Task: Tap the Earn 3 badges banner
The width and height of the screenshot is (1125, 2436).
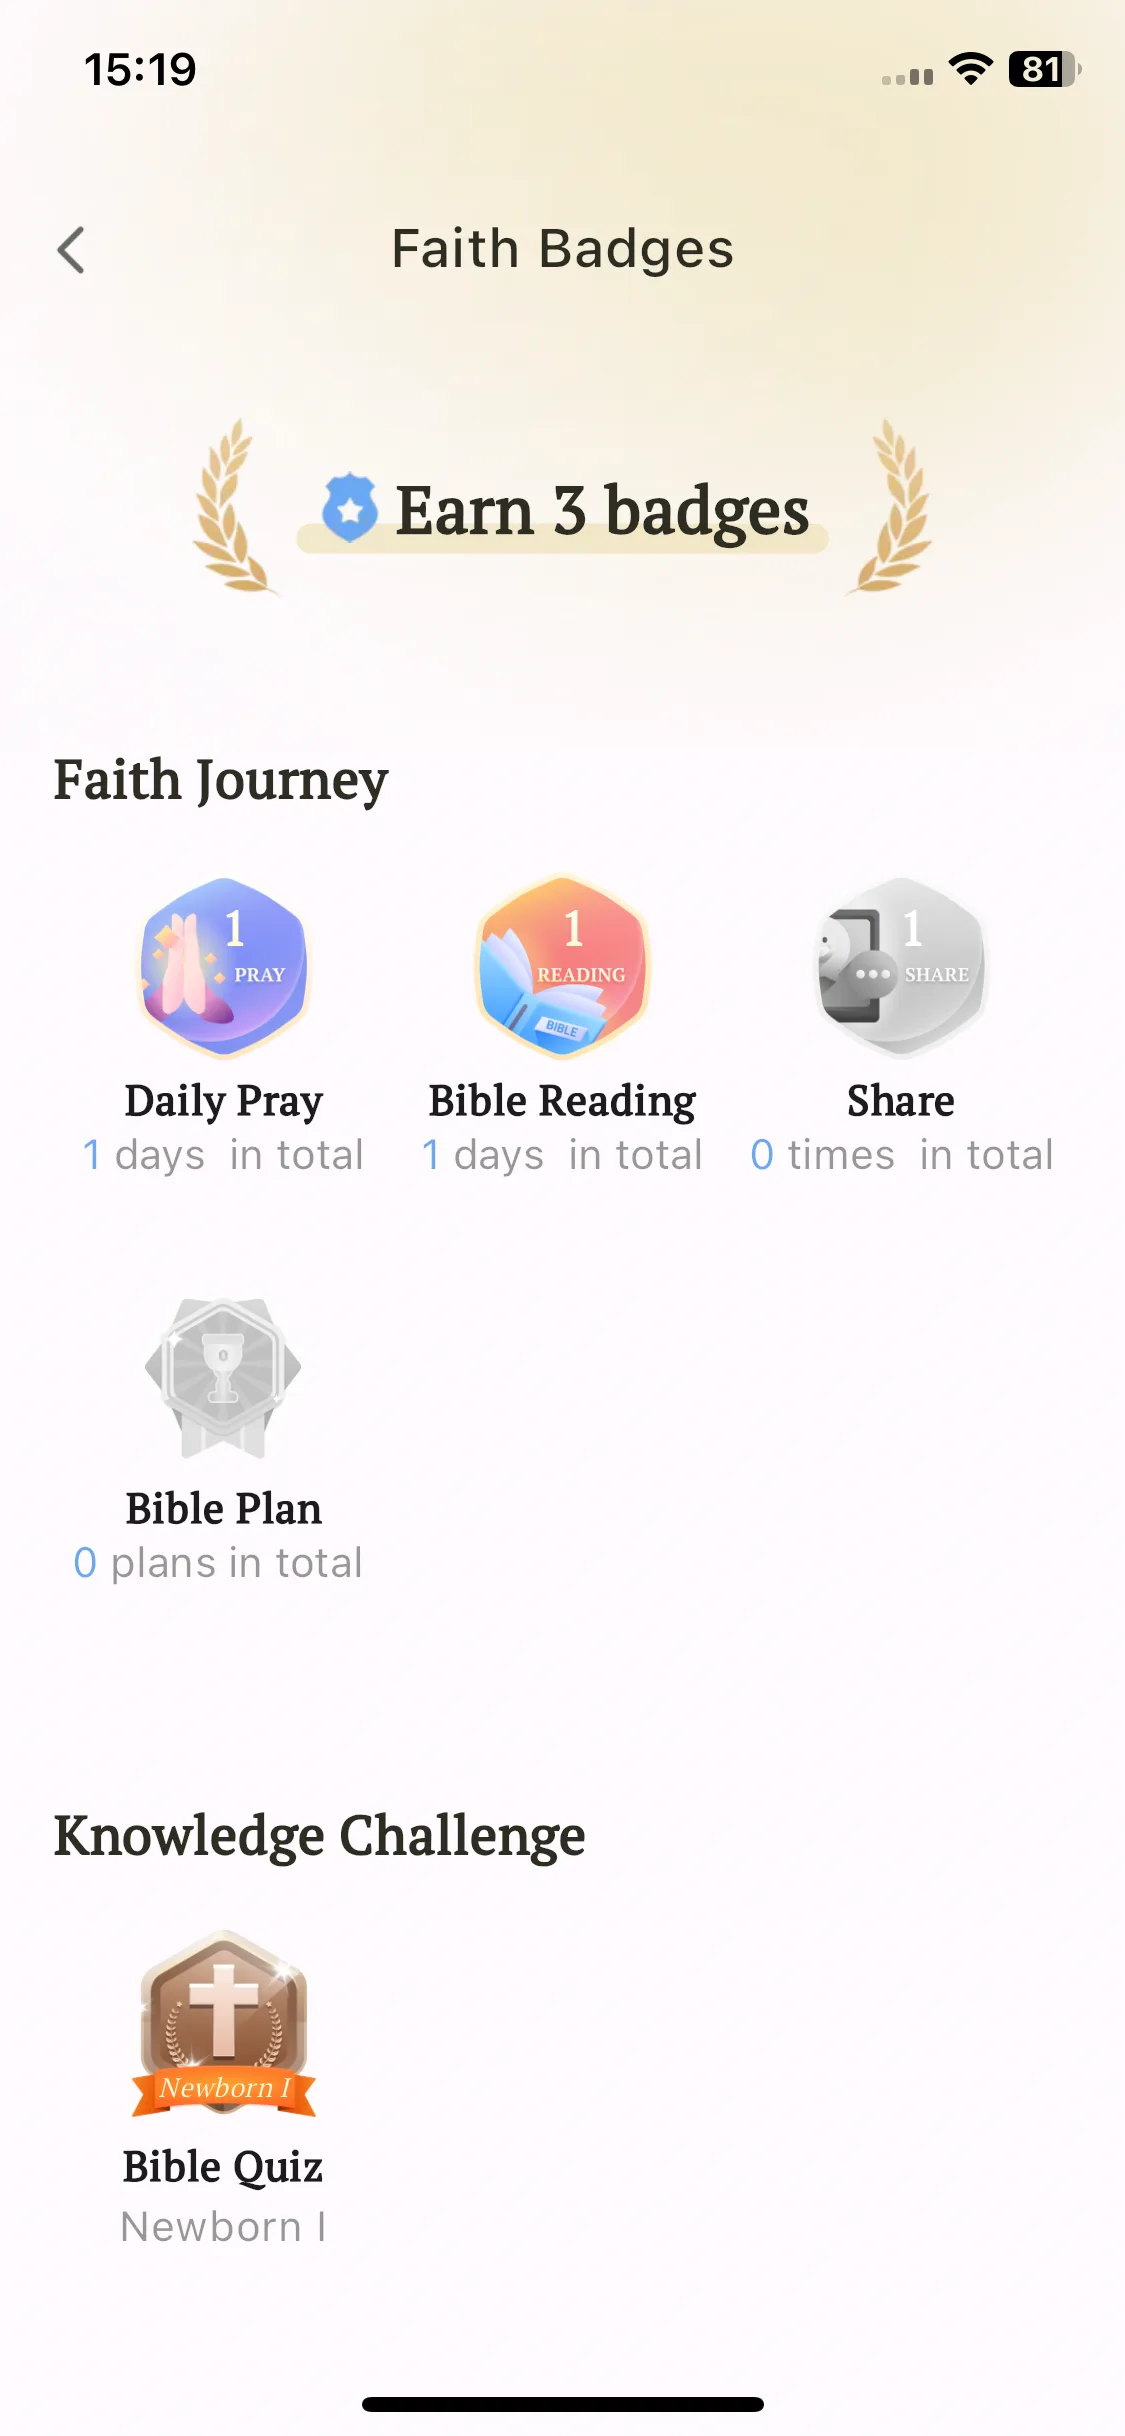Action: point(563,511)
